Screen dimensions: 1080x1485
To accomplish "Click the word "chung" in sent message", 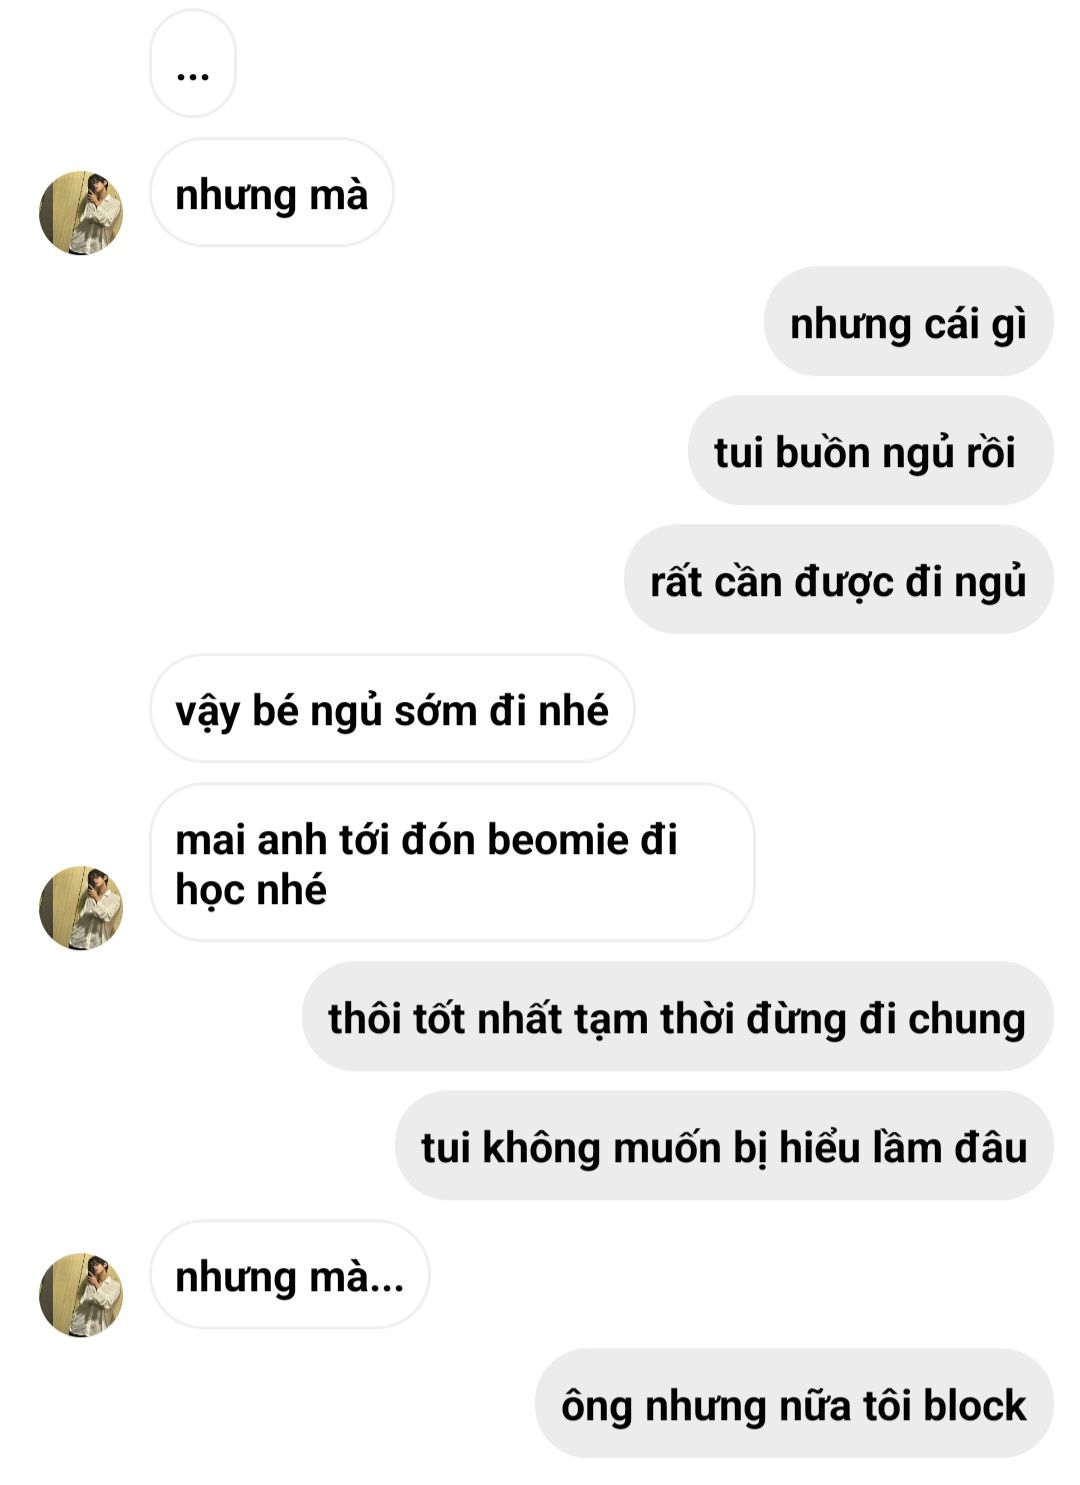I will (x=967, y=1021).
